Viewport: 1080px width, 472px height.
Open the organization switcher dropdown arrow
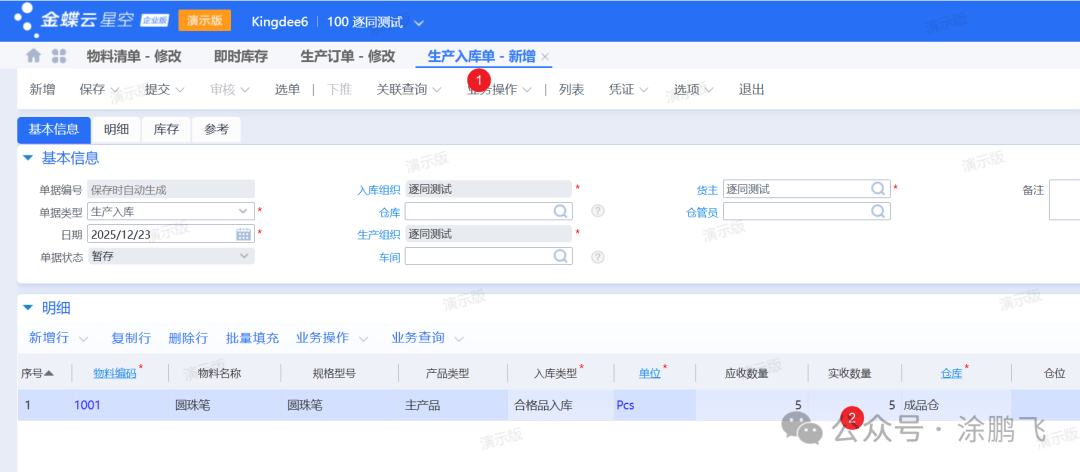coord(418,22)
